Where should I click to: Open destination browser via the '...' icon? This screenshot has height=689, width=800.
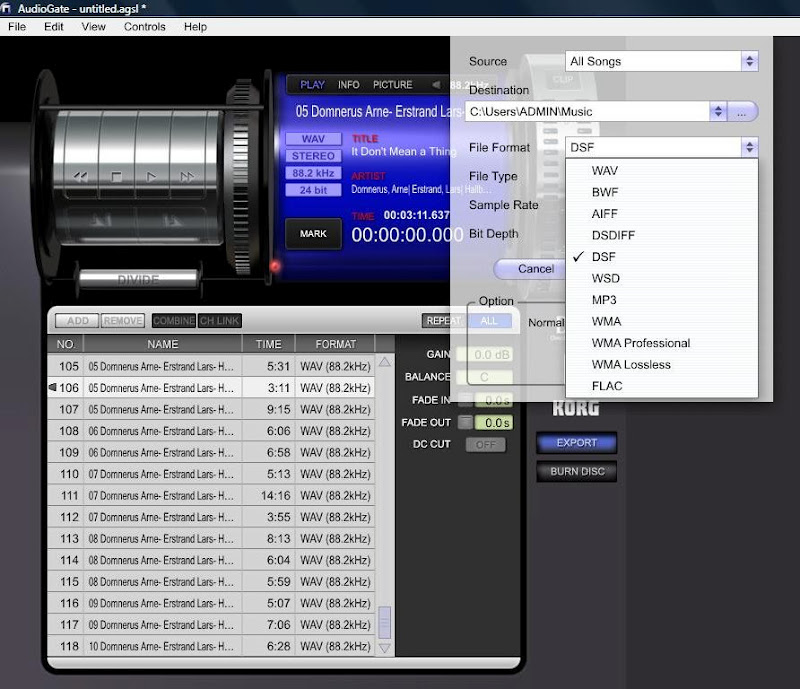coord(742,112)
